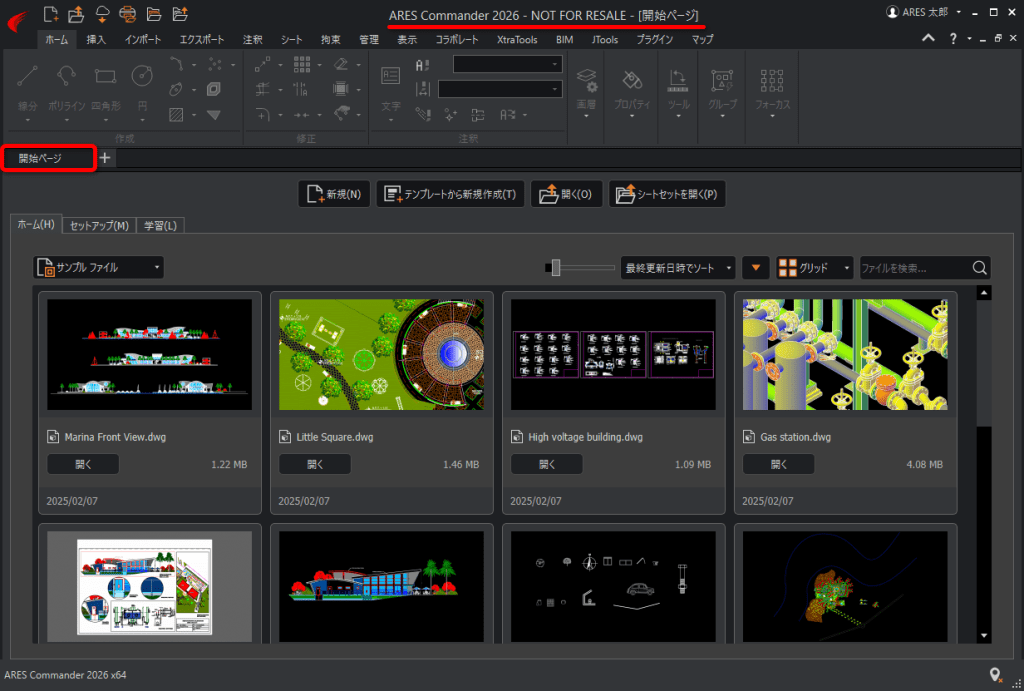Toggle the orange sort order arrow
Image resolution: width=1024 pixels, height=691 pixels.
[x=756, y=268]
